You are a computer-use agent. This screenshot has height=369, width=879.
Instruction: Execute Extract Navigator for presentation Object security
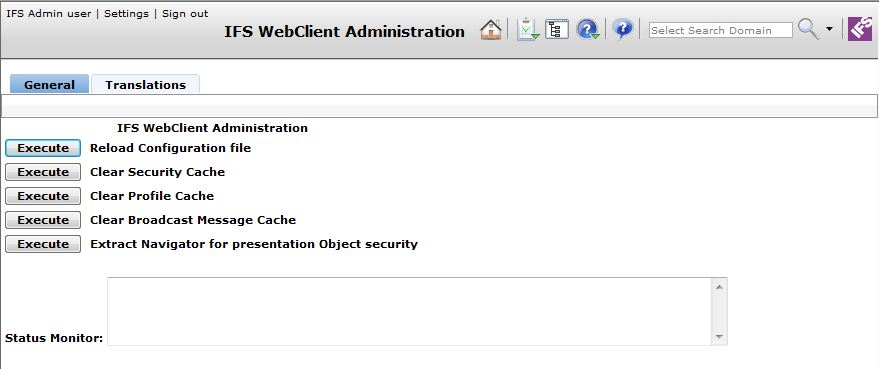(43, 244)
